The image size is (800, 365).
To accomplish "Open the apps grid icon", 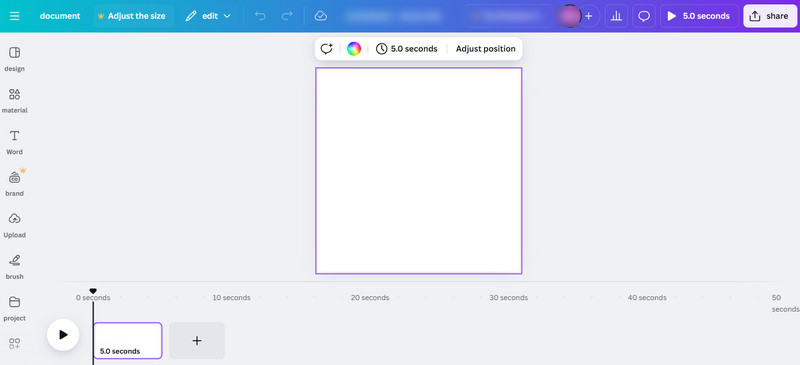I will (x=14, y=344).
